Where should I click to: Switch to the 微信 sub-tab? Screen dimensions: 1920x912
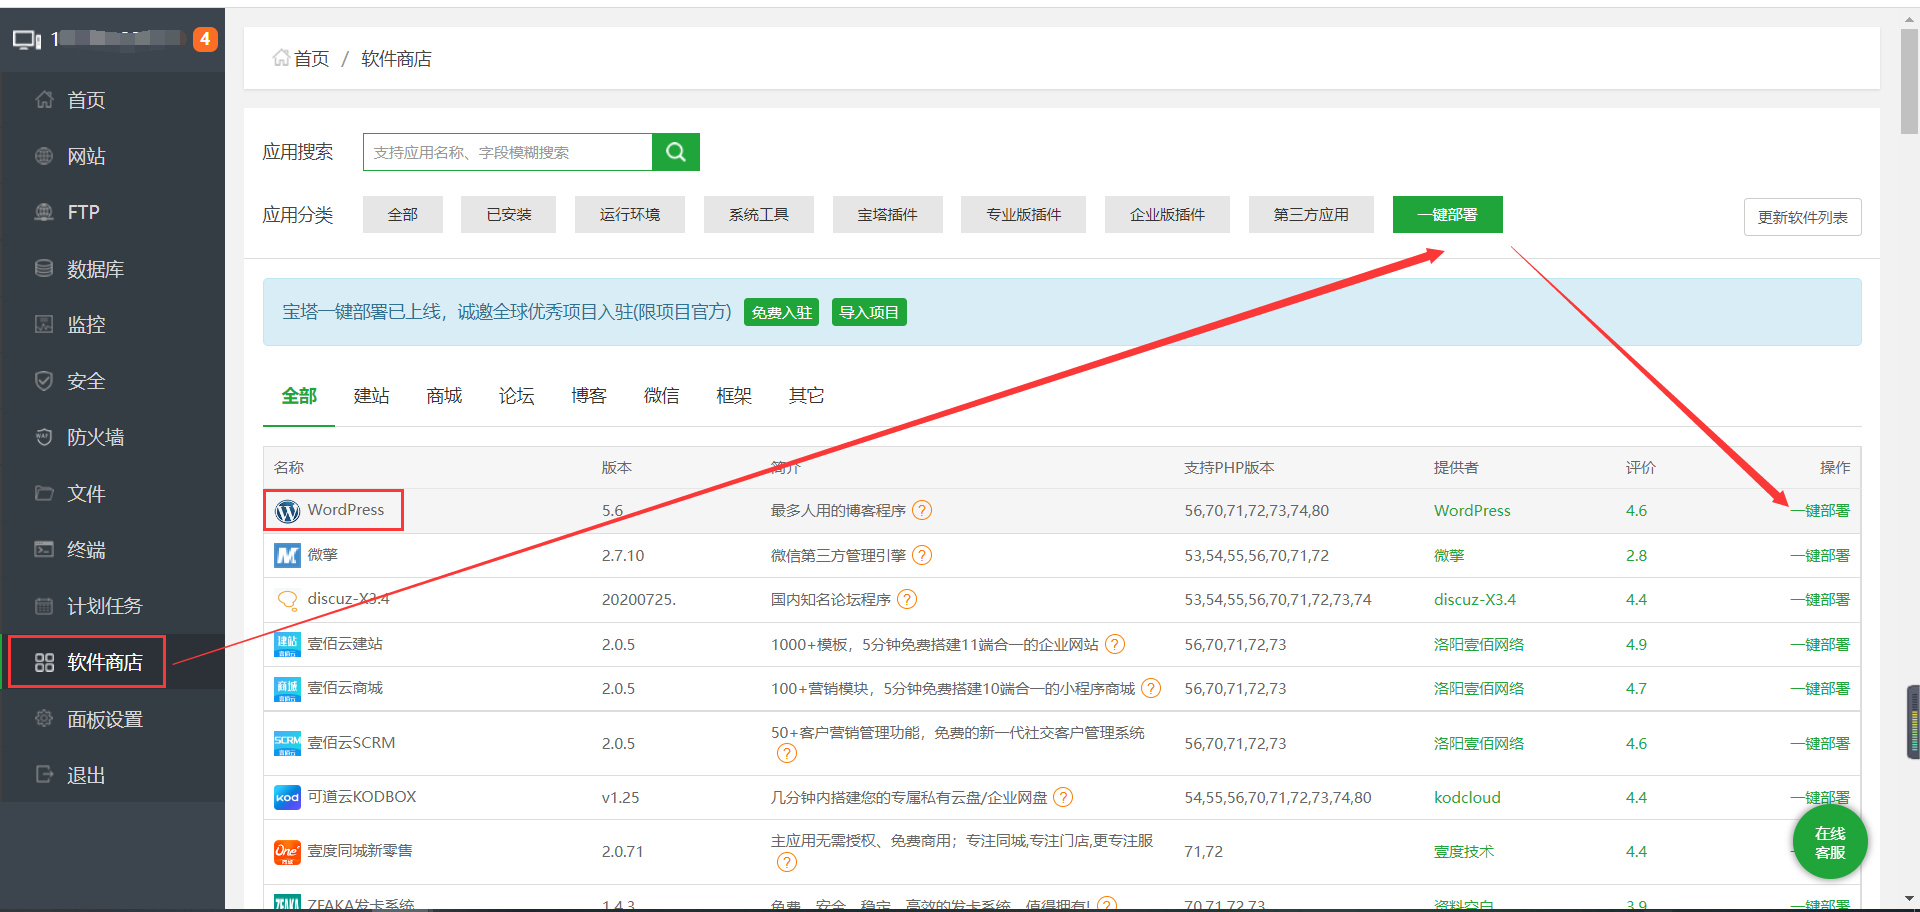pyautogui.click(x=662, y=396)
